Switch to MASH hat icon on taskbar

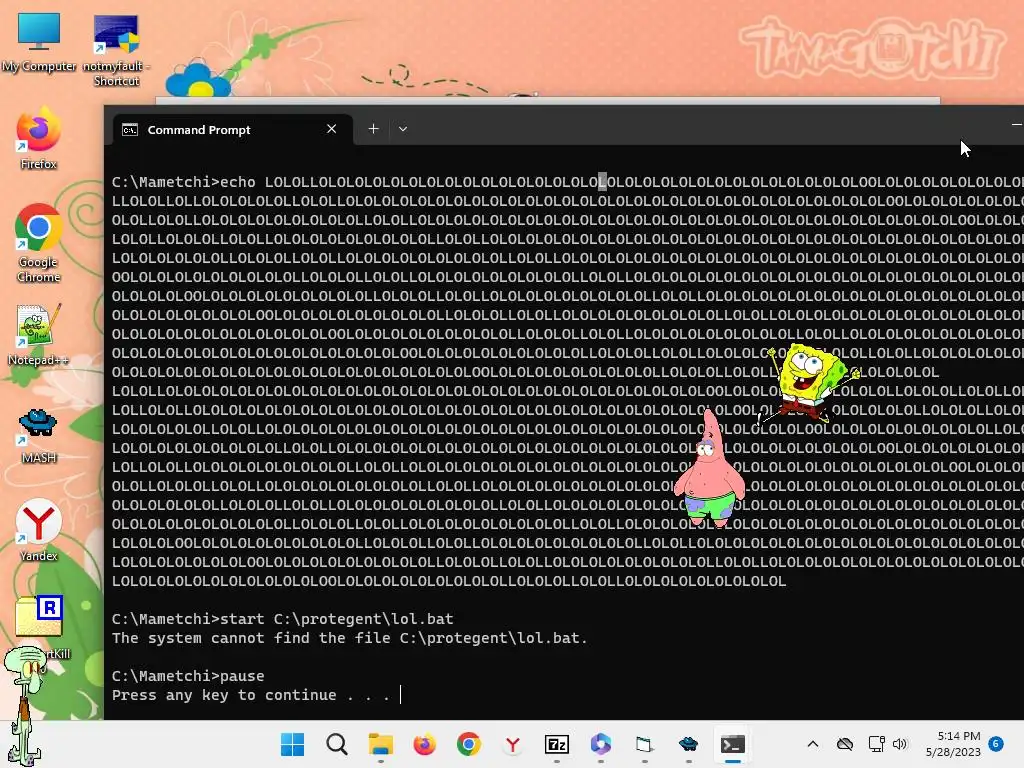[x=688, y=744]
